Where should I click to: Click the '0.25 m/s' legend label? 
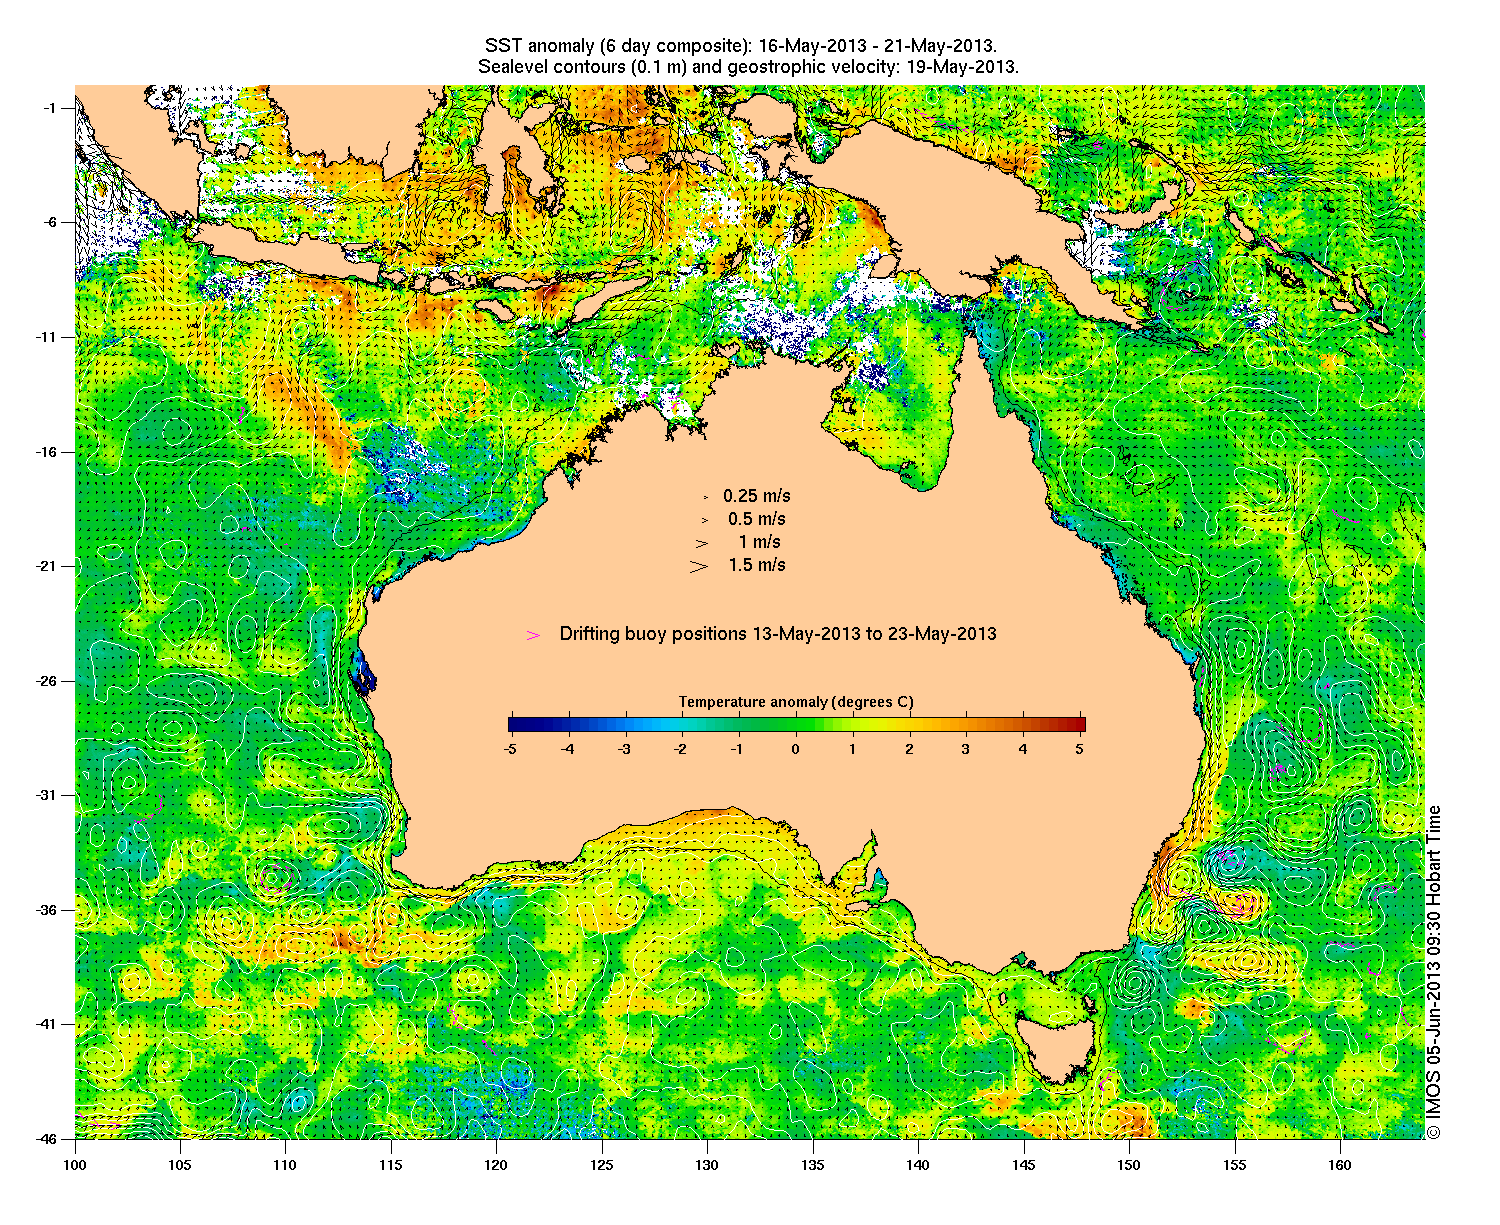[x=757, y=496]
